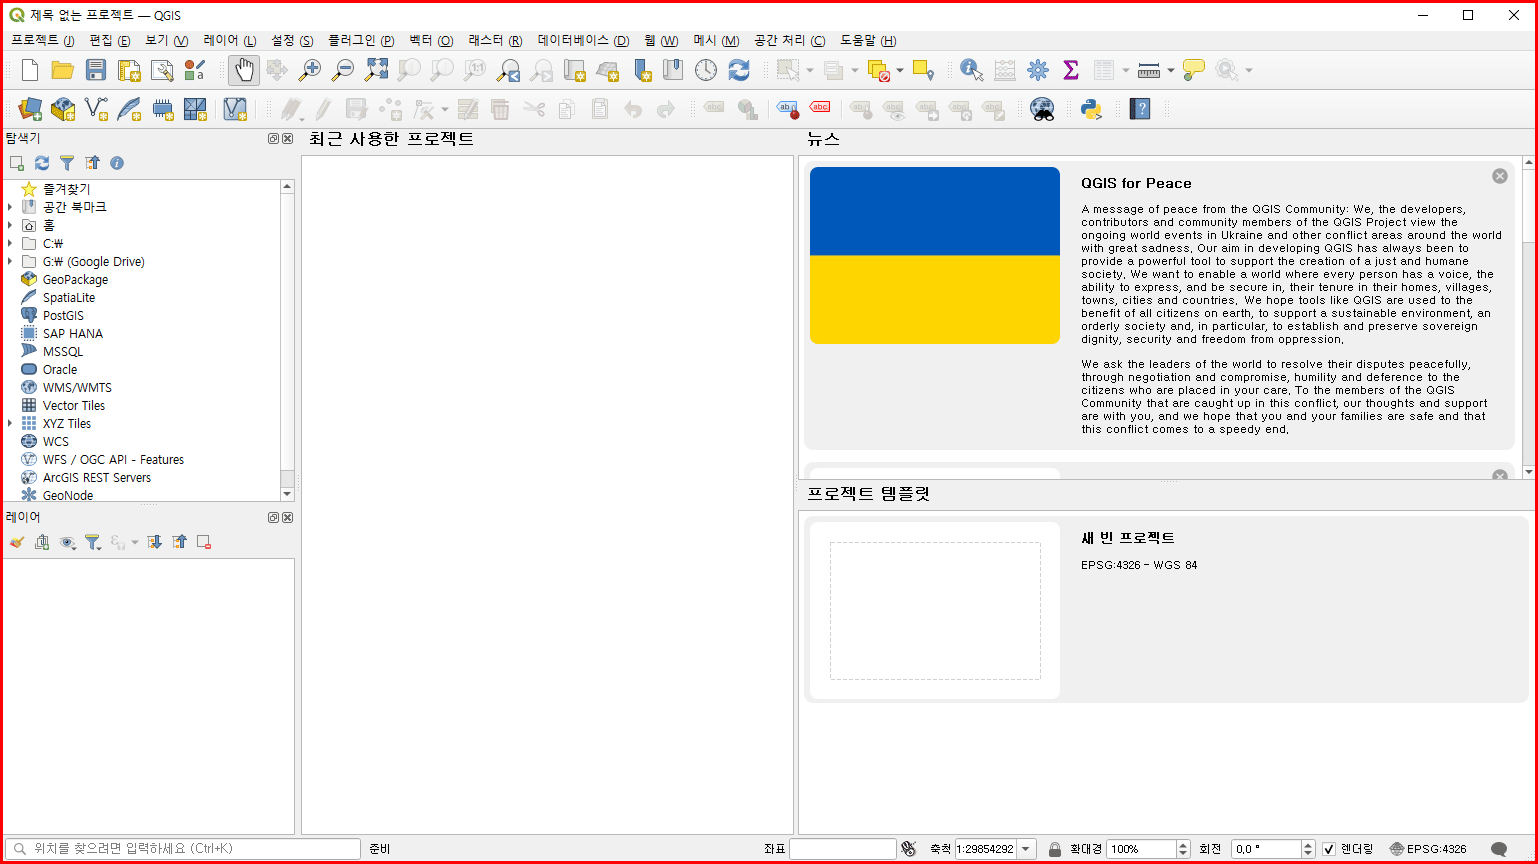This screenshot has width=1538, height=864.
Task: Expand the 공간 북마크 tree node
Action: tap(10, 207)
